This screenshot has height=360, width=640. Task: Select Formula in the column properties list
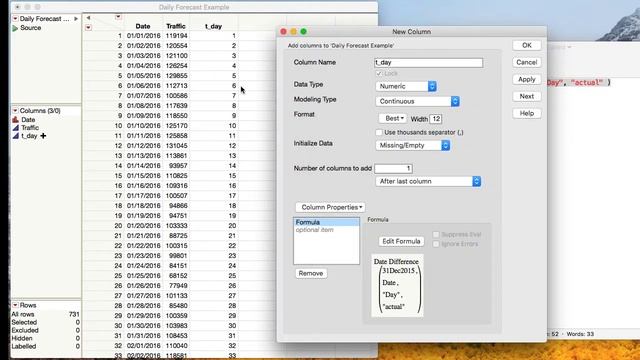[327, 222]
